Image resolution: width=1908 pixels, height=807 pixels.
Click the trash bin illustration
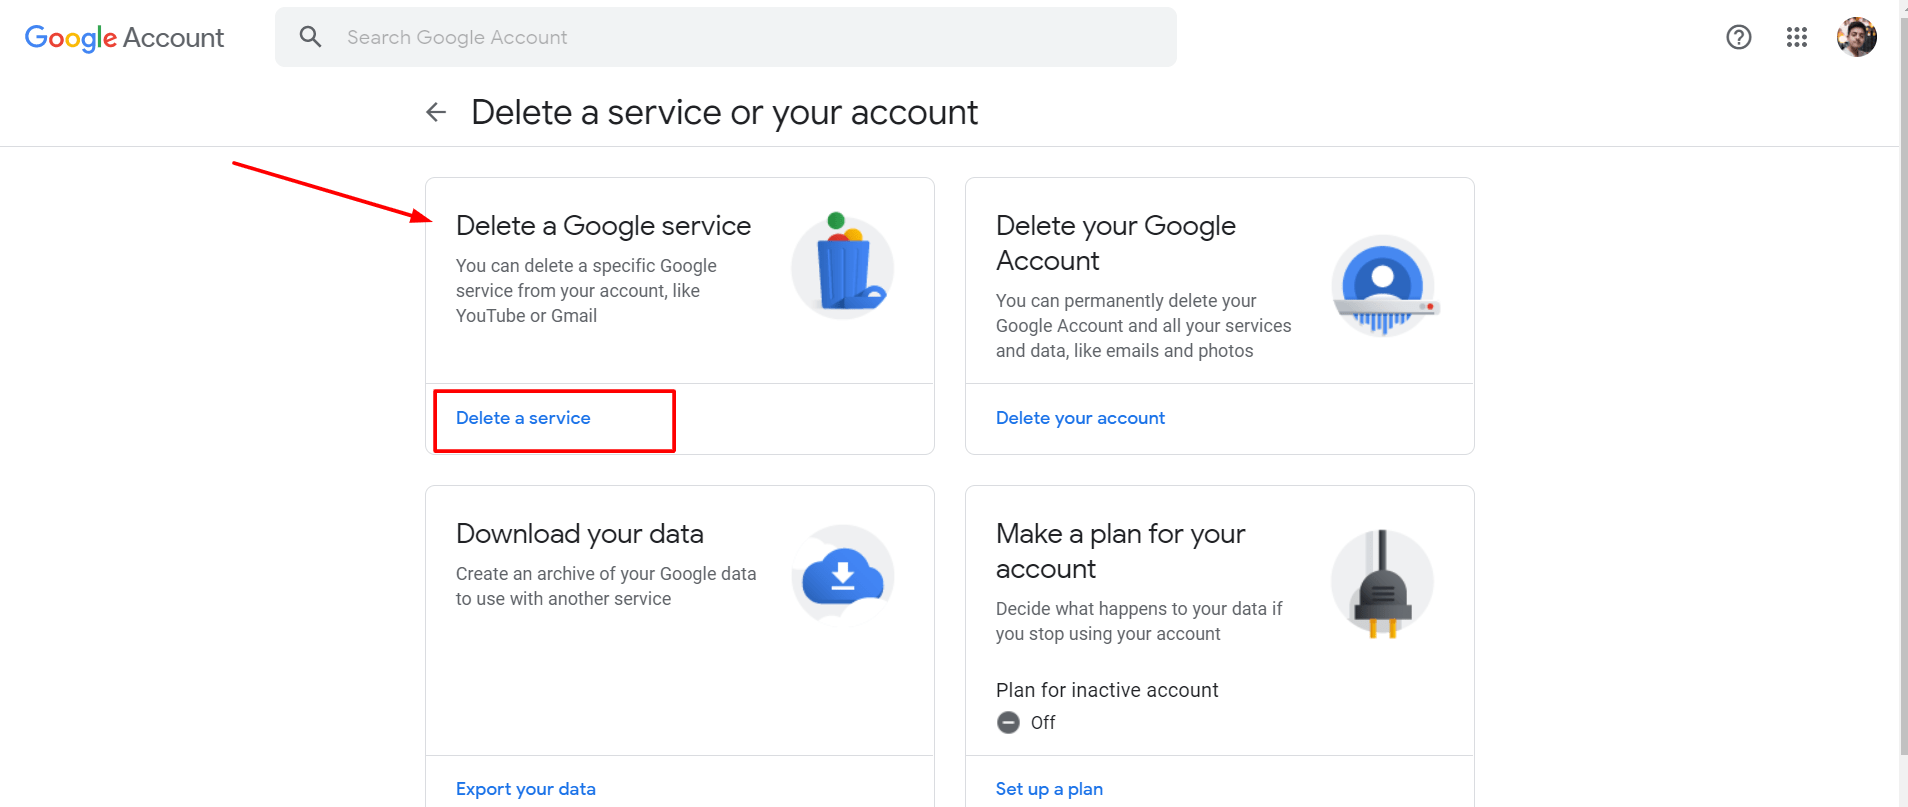click(843, 264)
